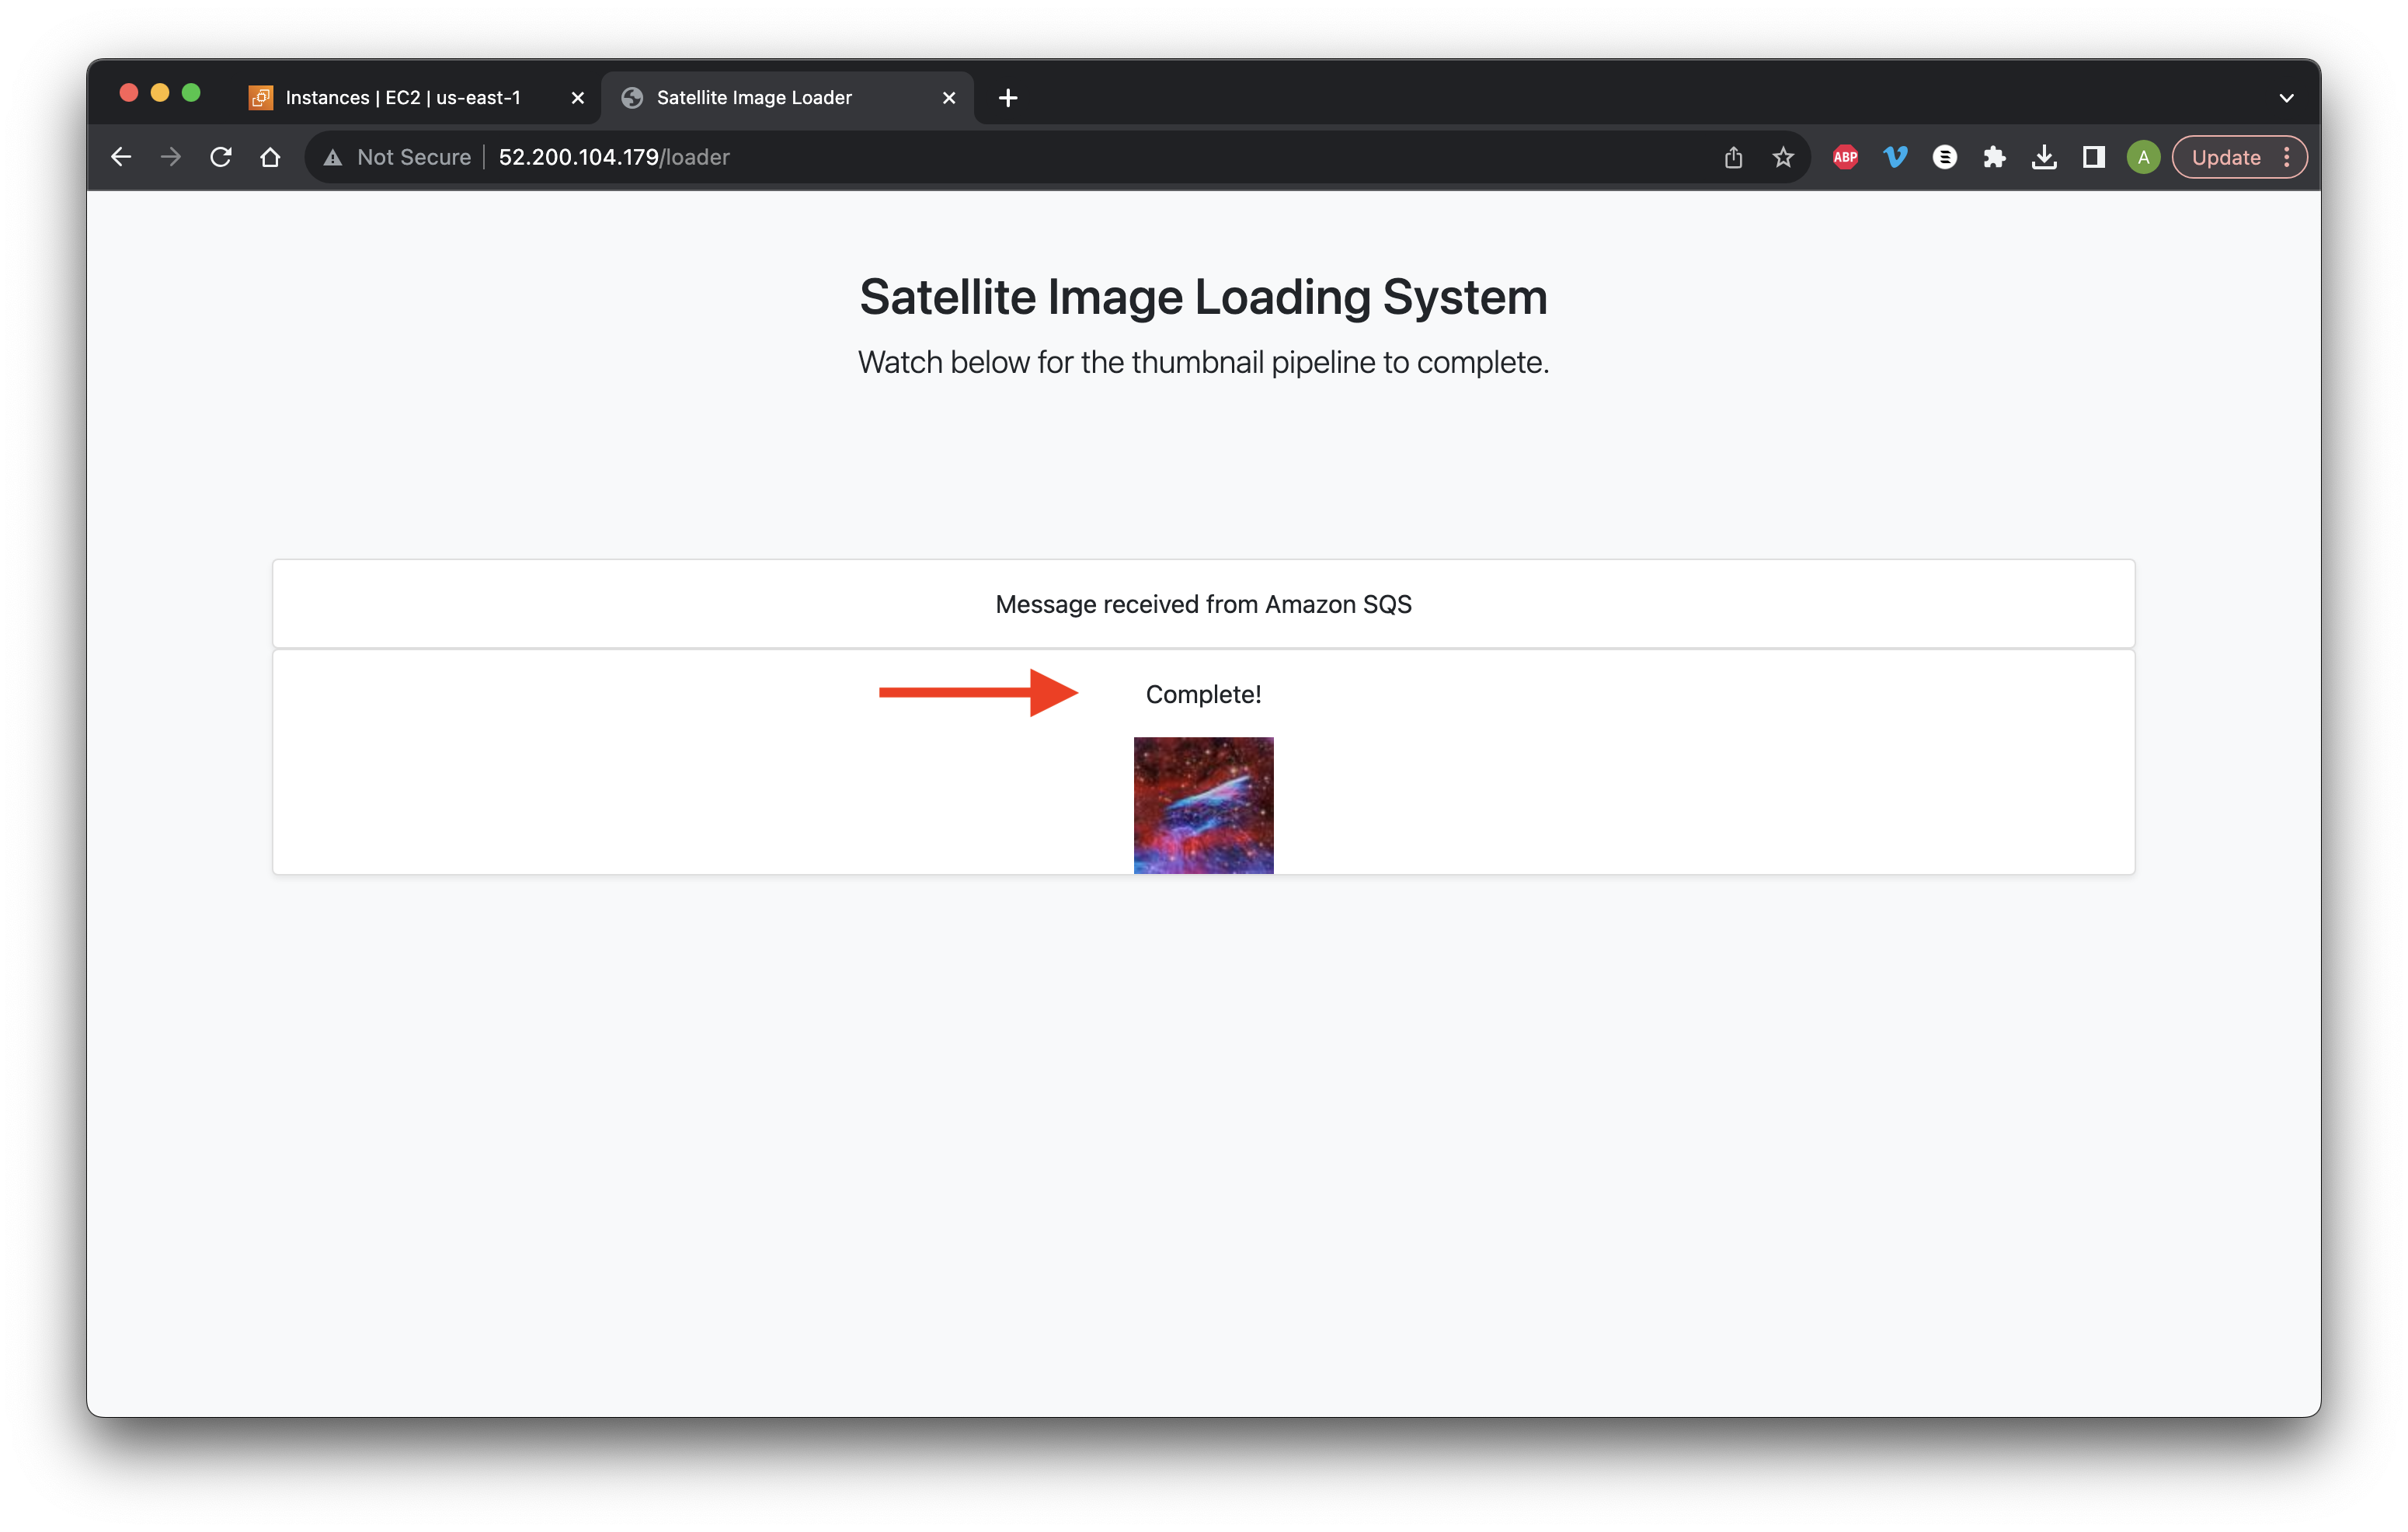Screen dimensions: 2408x1532
Task: Click the Not Secure warning icon
Action: 333,158
